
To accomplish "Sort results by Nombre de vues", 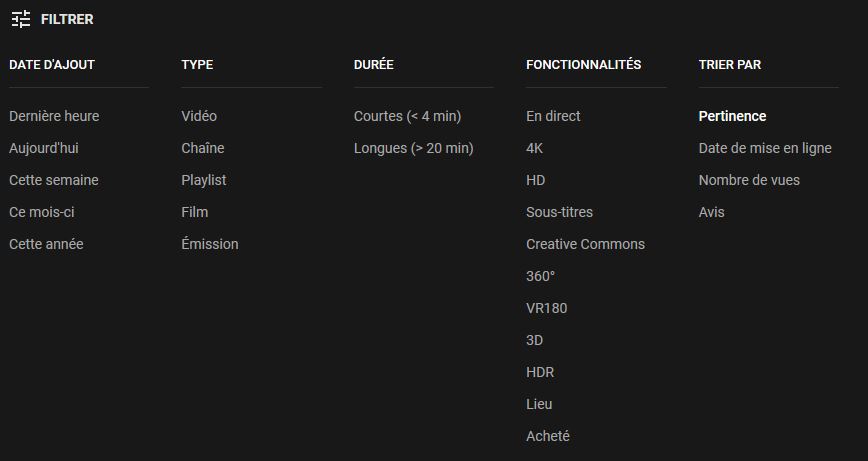I will coord(749,180).
